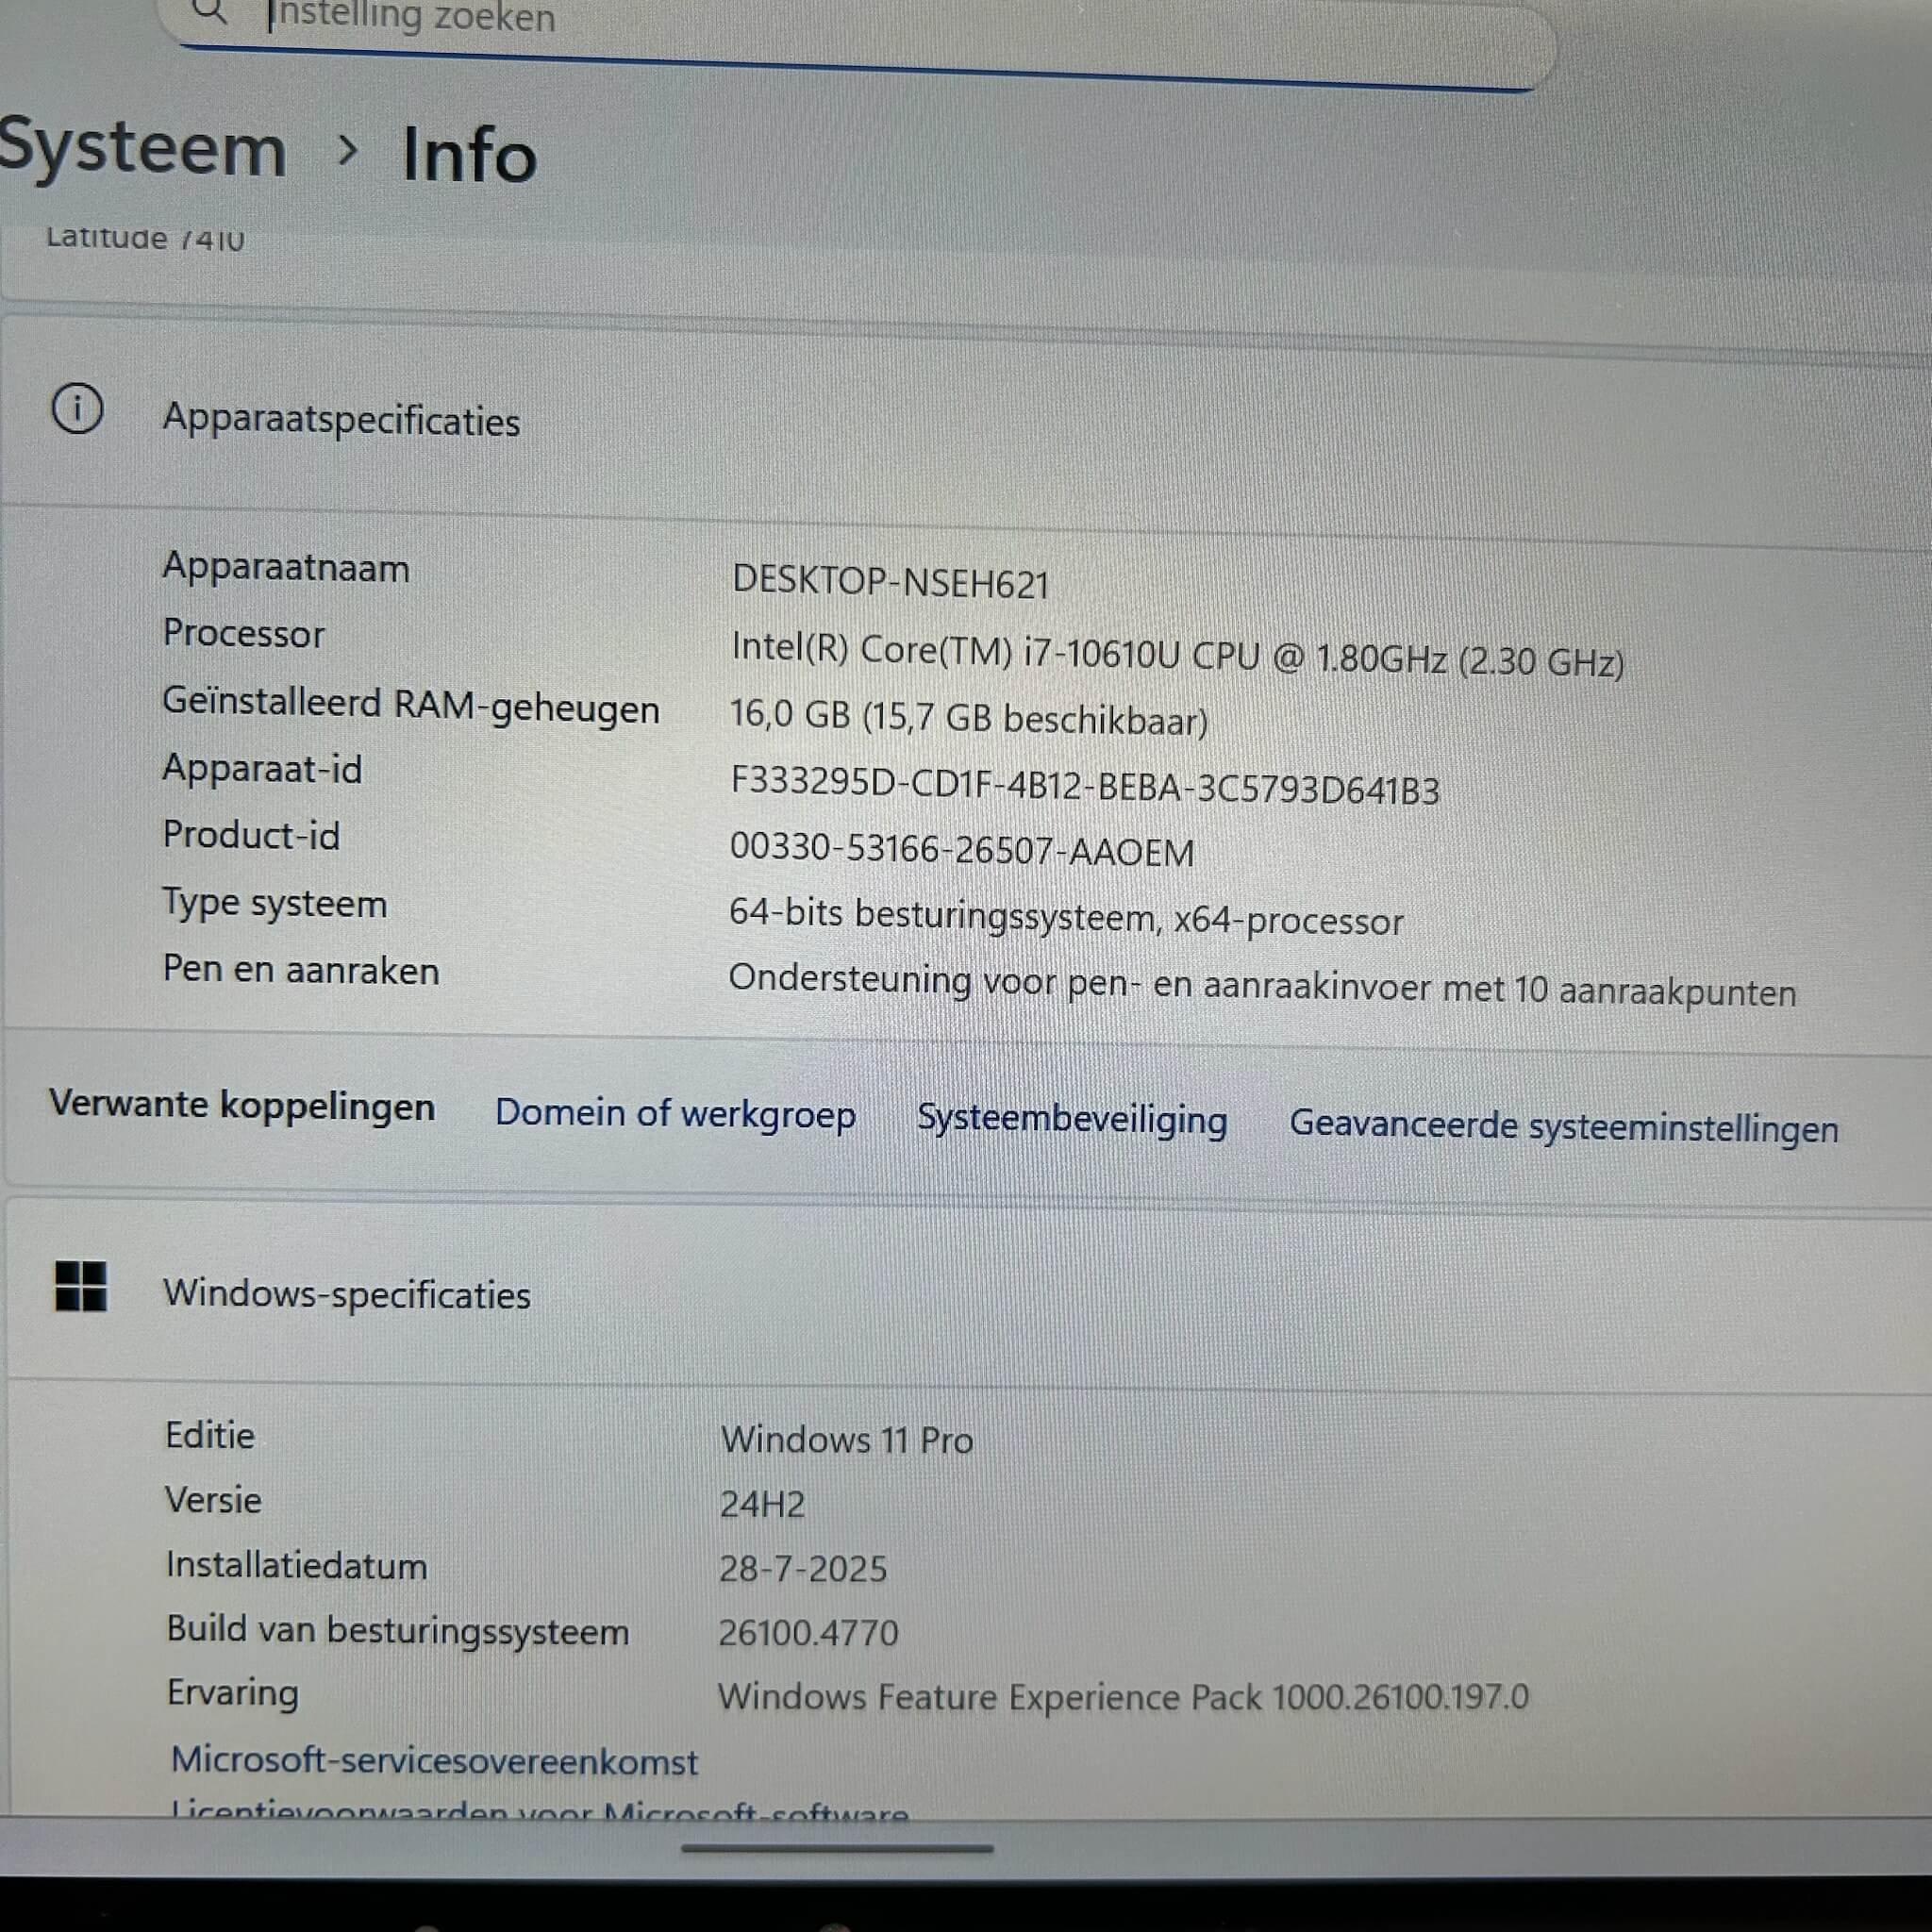
Task: Click the Windows logo icon
Action: [81, 1285]
